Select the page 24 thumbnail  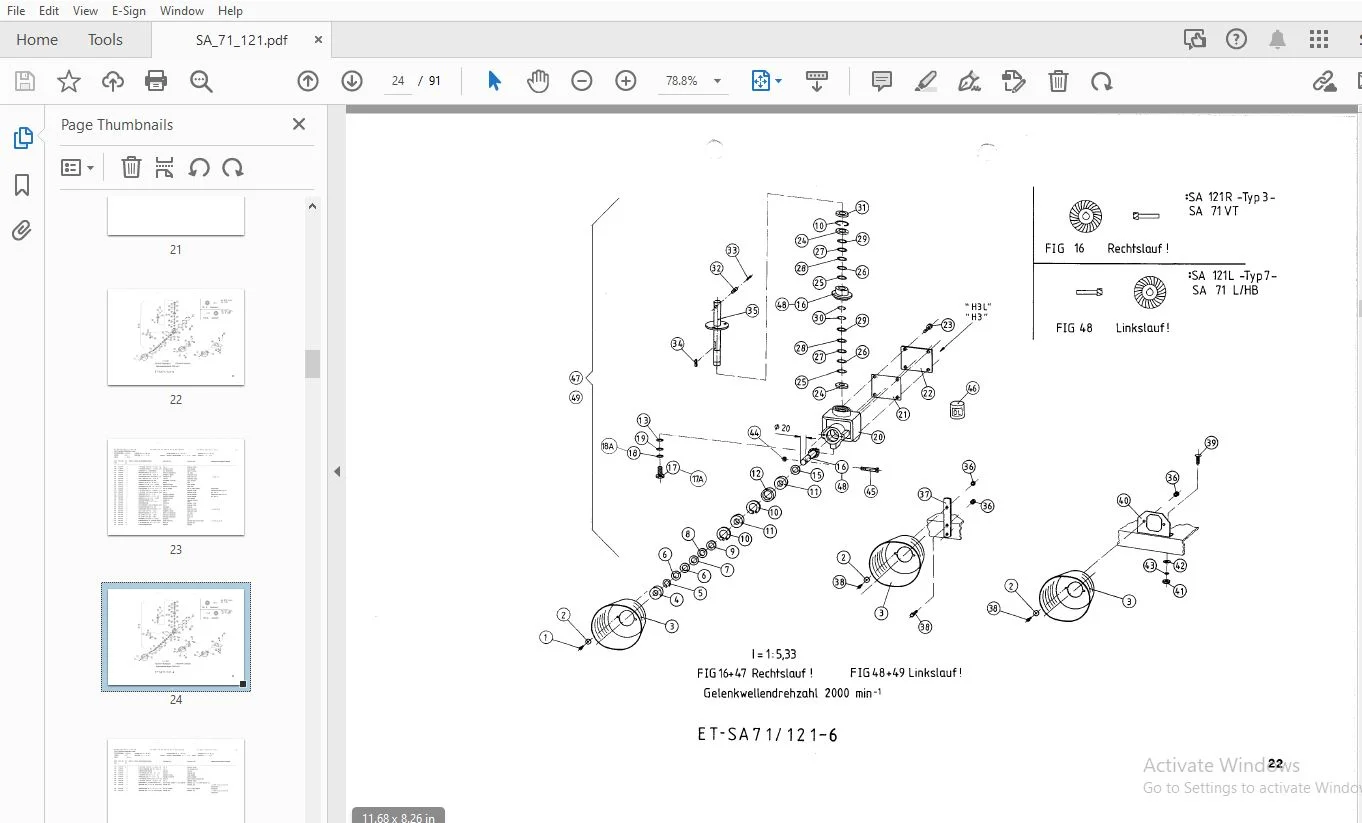pos(176,637)
